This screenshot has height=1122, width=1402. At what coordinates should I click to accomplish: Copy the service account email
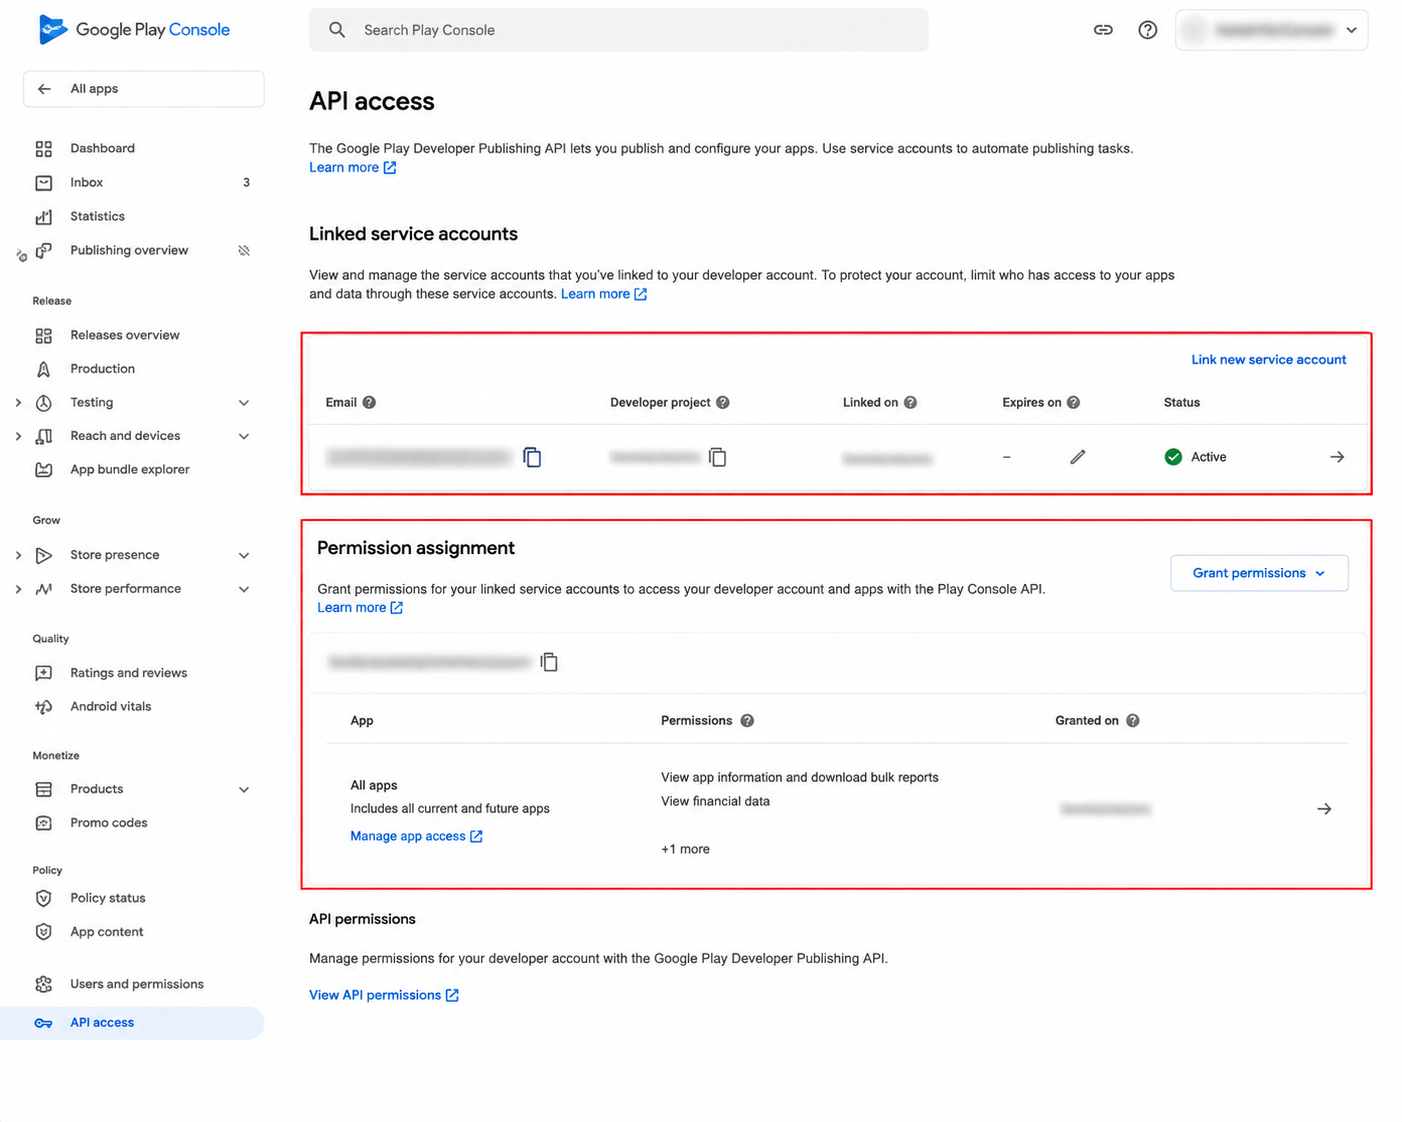[x=532, y=457]
